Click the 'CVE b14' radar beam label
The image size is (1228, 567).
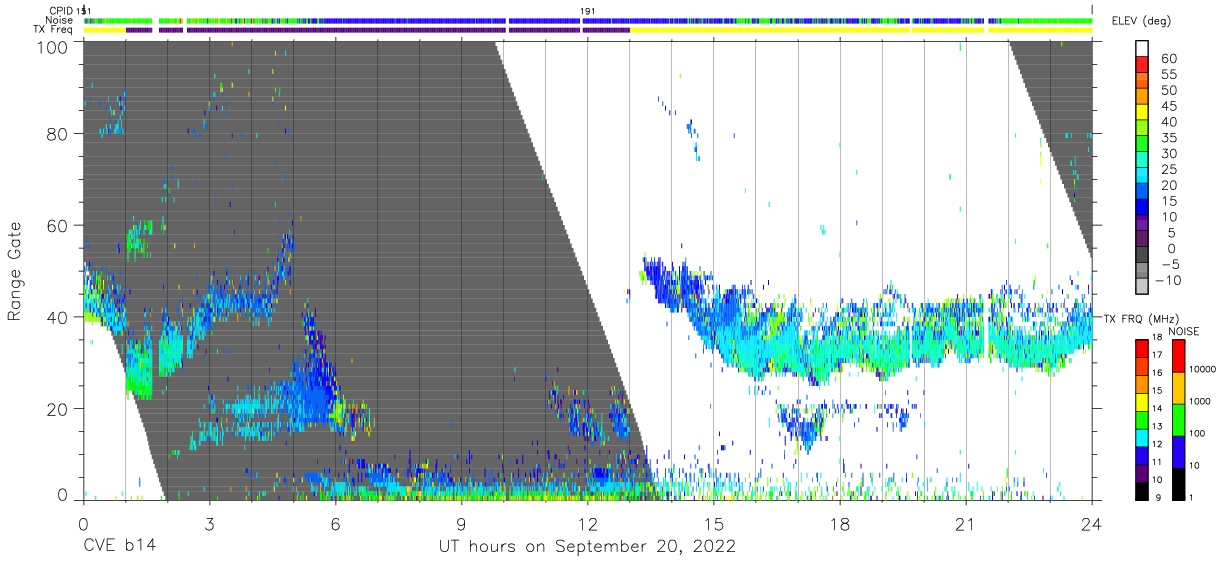pyautogui.click(x=119, y=546)
